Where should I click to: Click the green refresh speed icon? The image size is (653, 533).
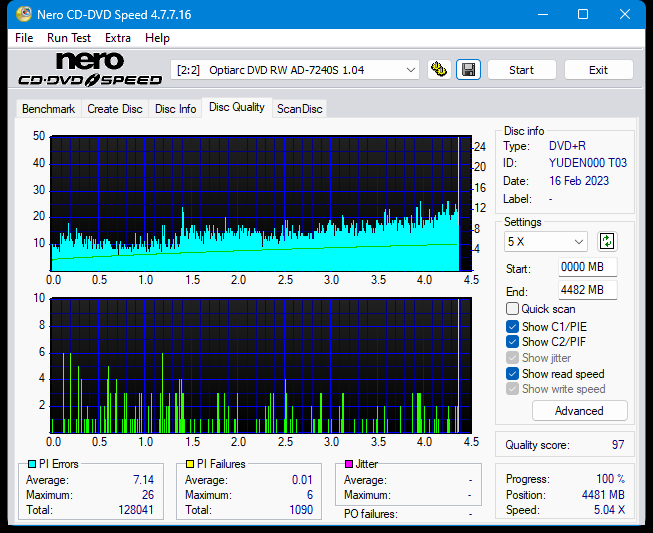(x=607, y=242)
